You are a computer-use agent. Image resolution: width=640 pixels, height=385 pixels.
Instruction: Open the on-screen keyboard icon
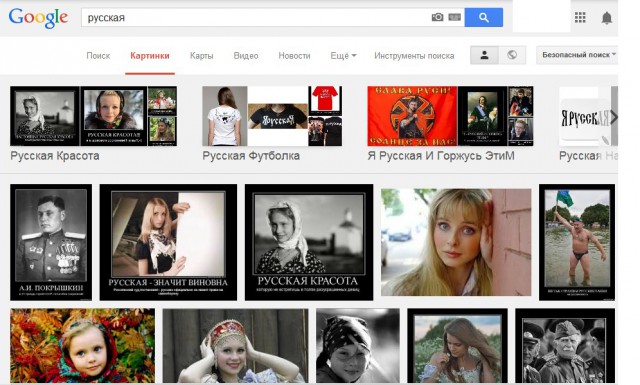[x=454, y=17]
